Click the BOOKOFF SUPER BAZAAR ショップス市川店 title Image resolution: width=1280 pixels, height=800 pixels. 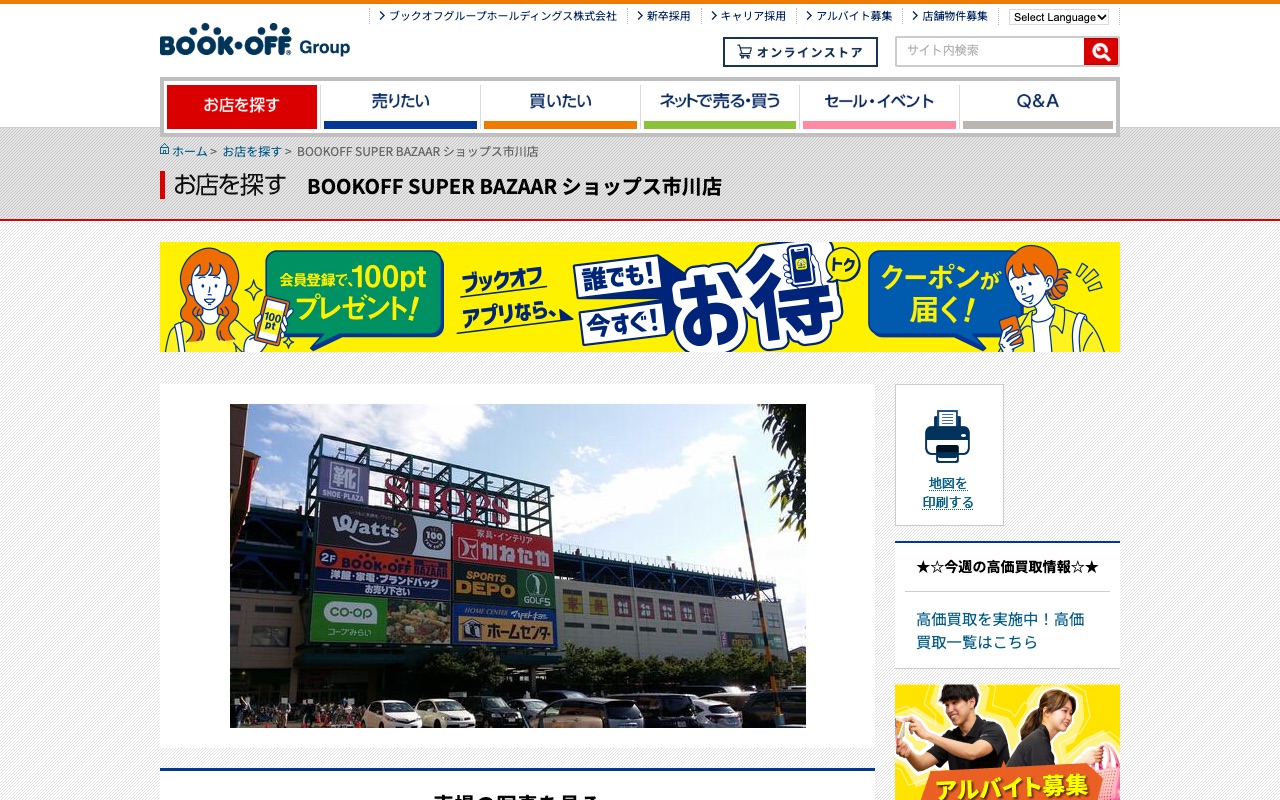[514, 186]
